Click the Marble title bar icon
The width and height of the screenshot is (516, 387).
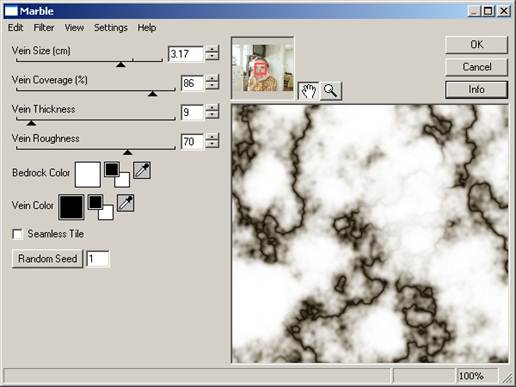tap(11, 11)
